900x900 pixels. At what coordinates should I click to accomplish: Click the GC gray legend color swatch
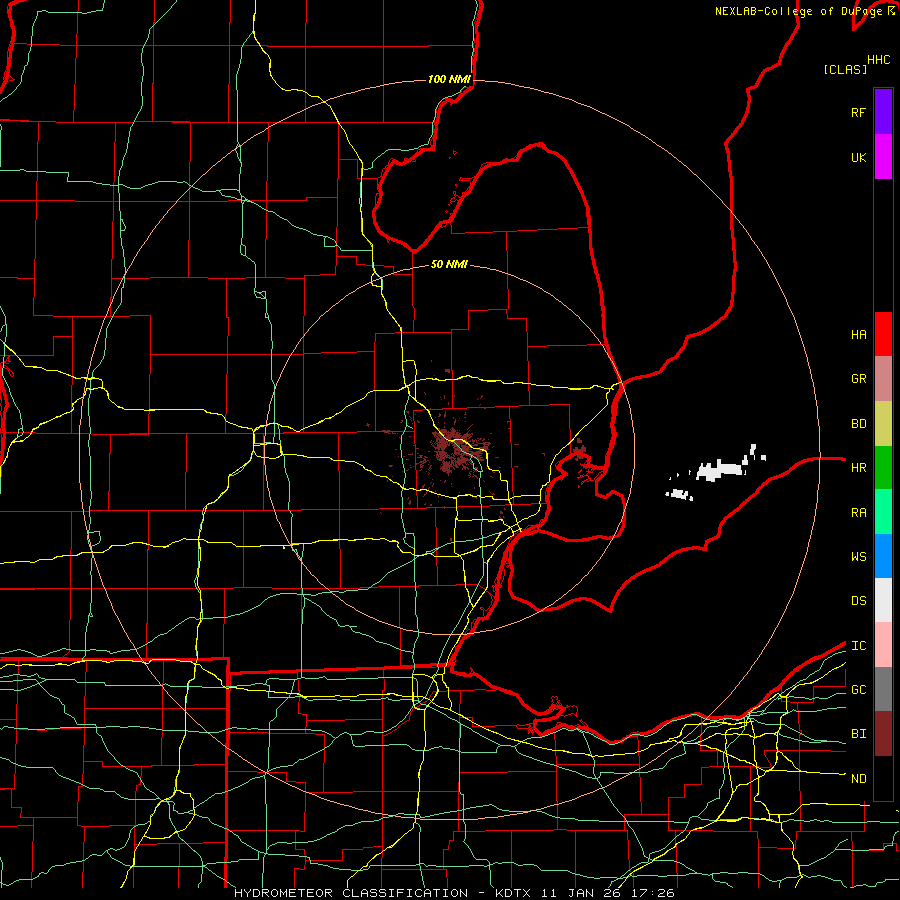coord(883,689)
